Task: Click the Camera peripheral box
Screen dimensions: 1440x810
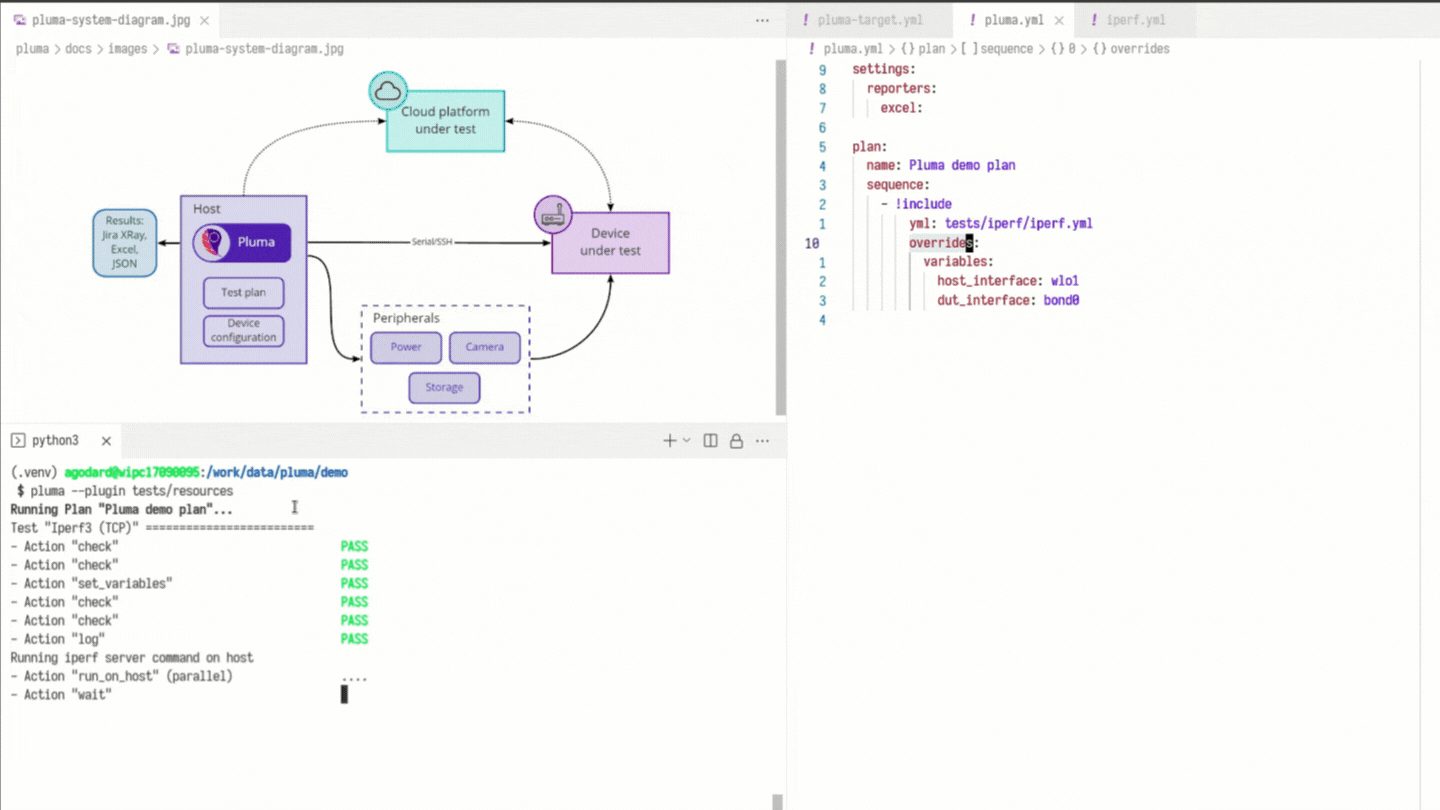Action: (x=485, y=347)
